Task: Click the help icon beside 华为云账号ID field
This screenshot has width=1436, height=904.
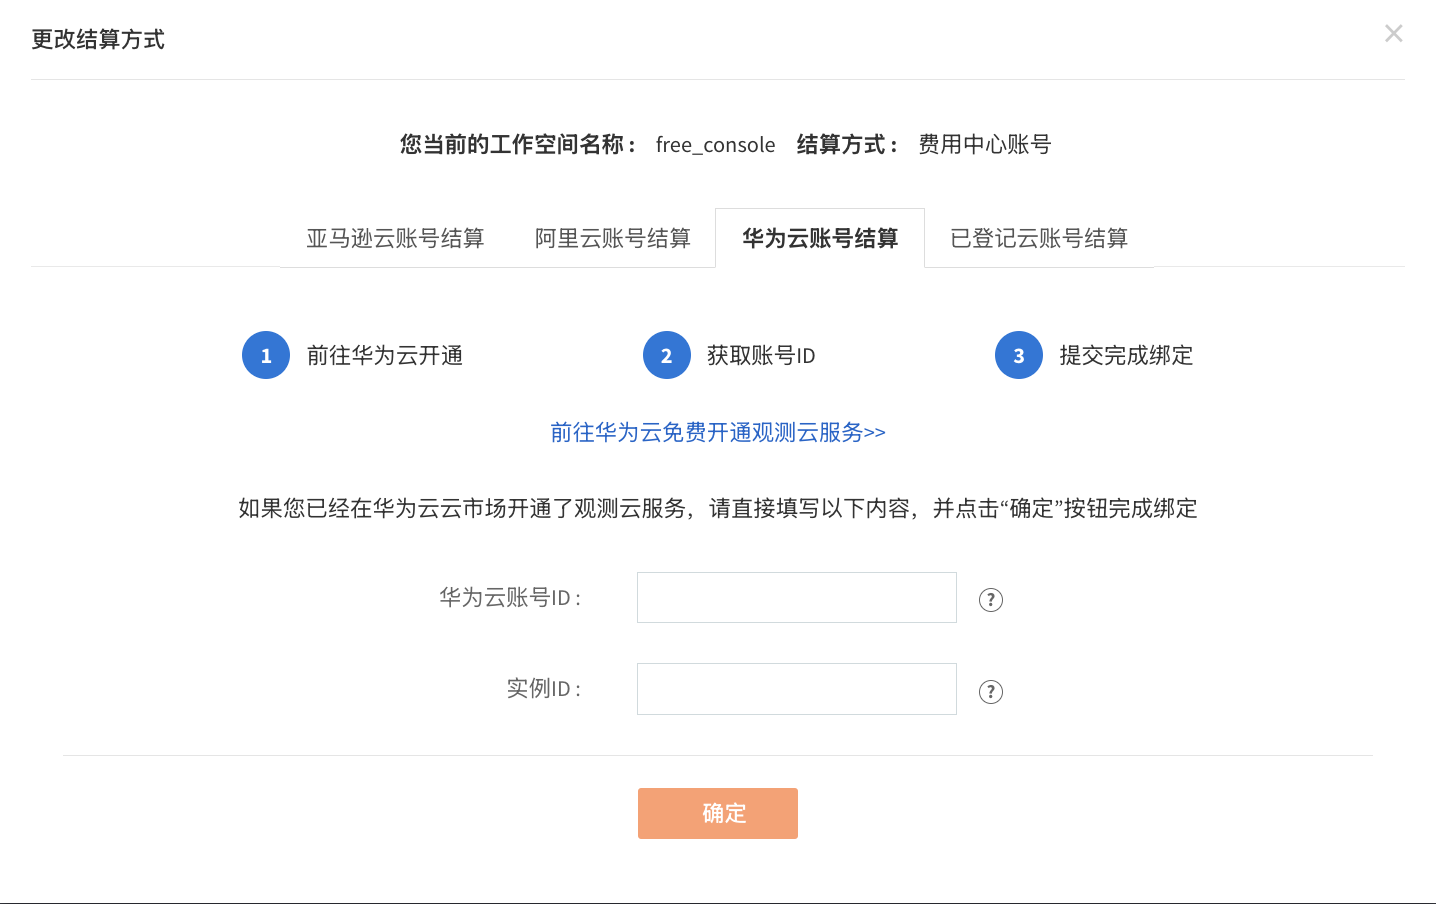Action: pyautogui.click(x=991, y=600)
